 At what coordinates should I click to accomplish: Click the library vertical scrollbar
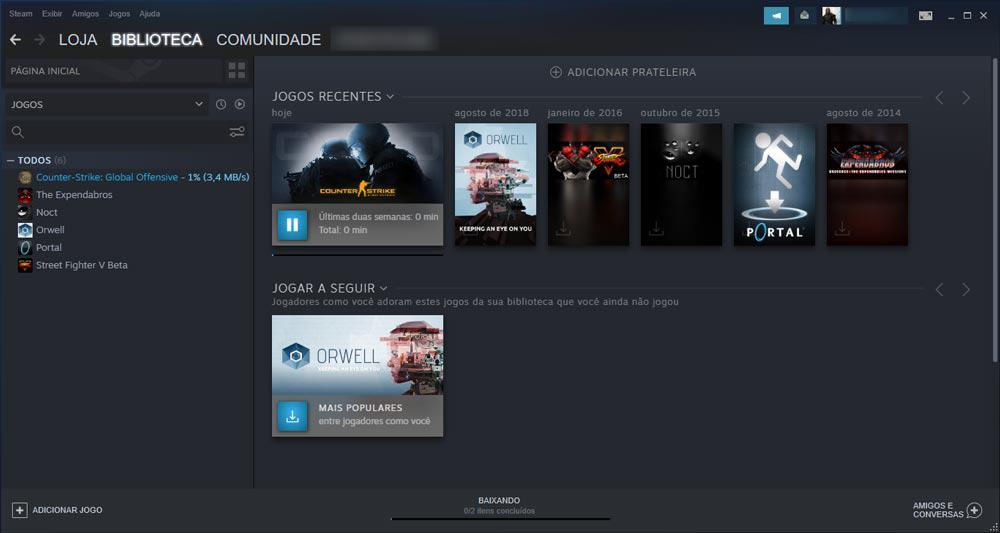[x=996, y=210]
